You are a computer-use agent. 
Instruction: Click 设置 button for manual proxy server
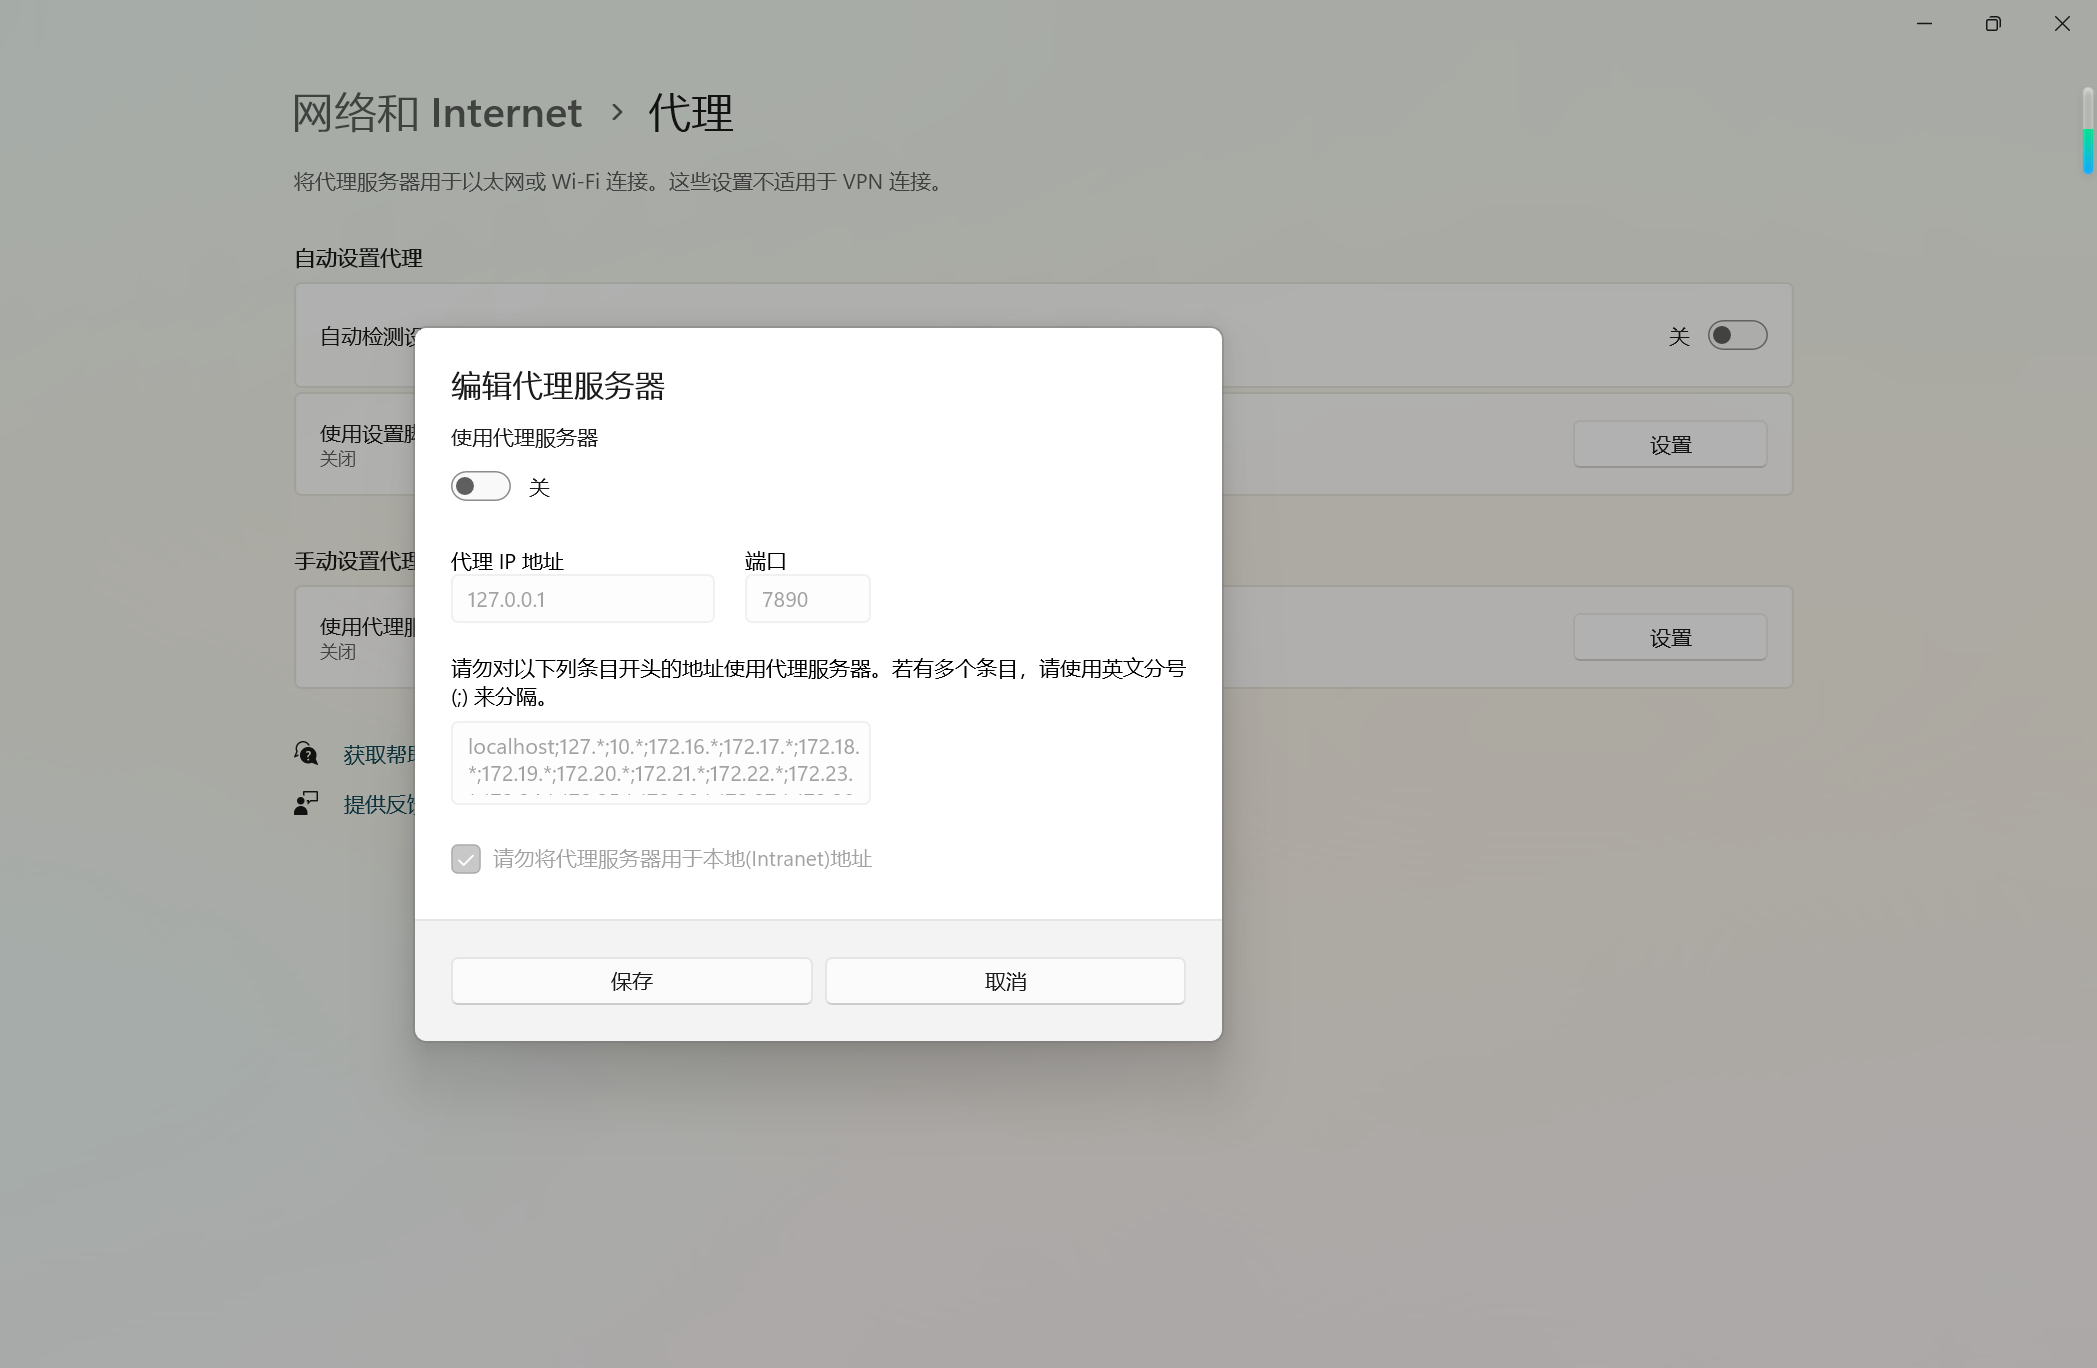pos(1669,637)
